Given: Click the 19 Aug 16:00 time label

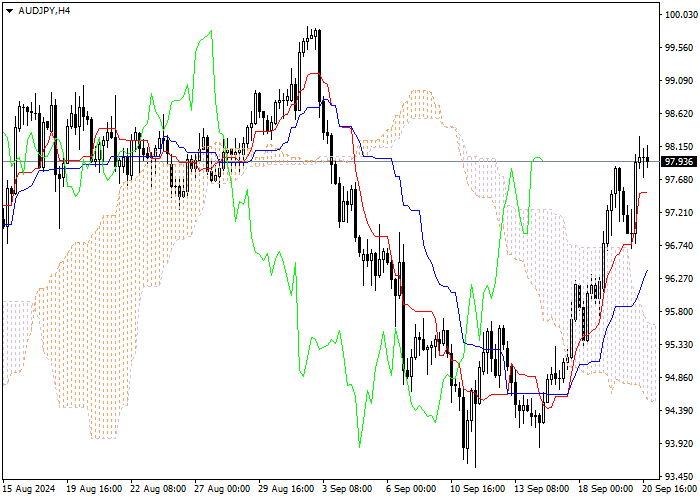Looking at the screenshot, I should (x=94, y=489).
